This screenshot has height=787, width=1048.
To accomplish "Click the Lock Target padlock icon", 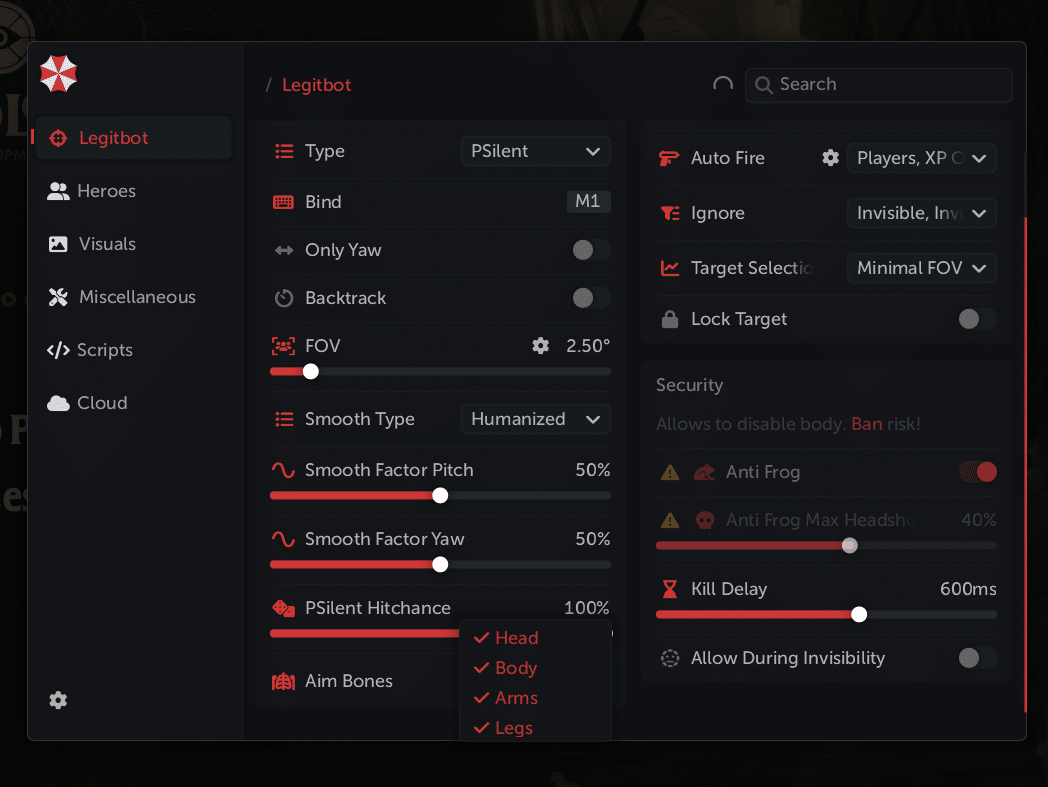I will click(670, 319).
